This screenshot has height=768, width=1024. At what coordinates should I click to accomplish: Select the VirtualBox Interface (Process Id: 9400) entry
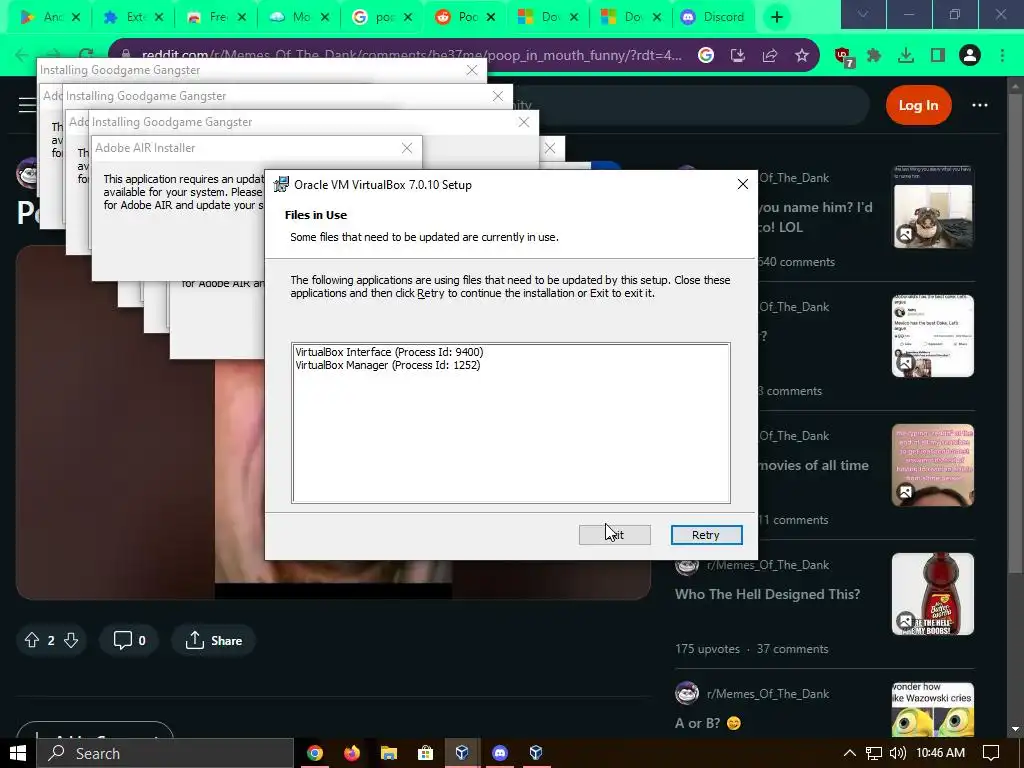coord(389,352)
